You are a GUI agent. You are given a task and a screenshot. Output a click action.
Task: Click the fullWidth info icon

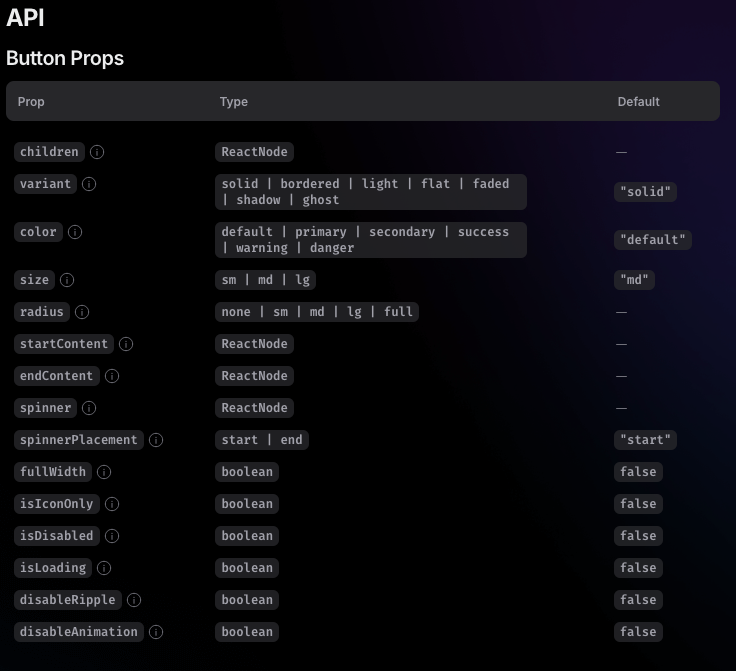point(104,472)
